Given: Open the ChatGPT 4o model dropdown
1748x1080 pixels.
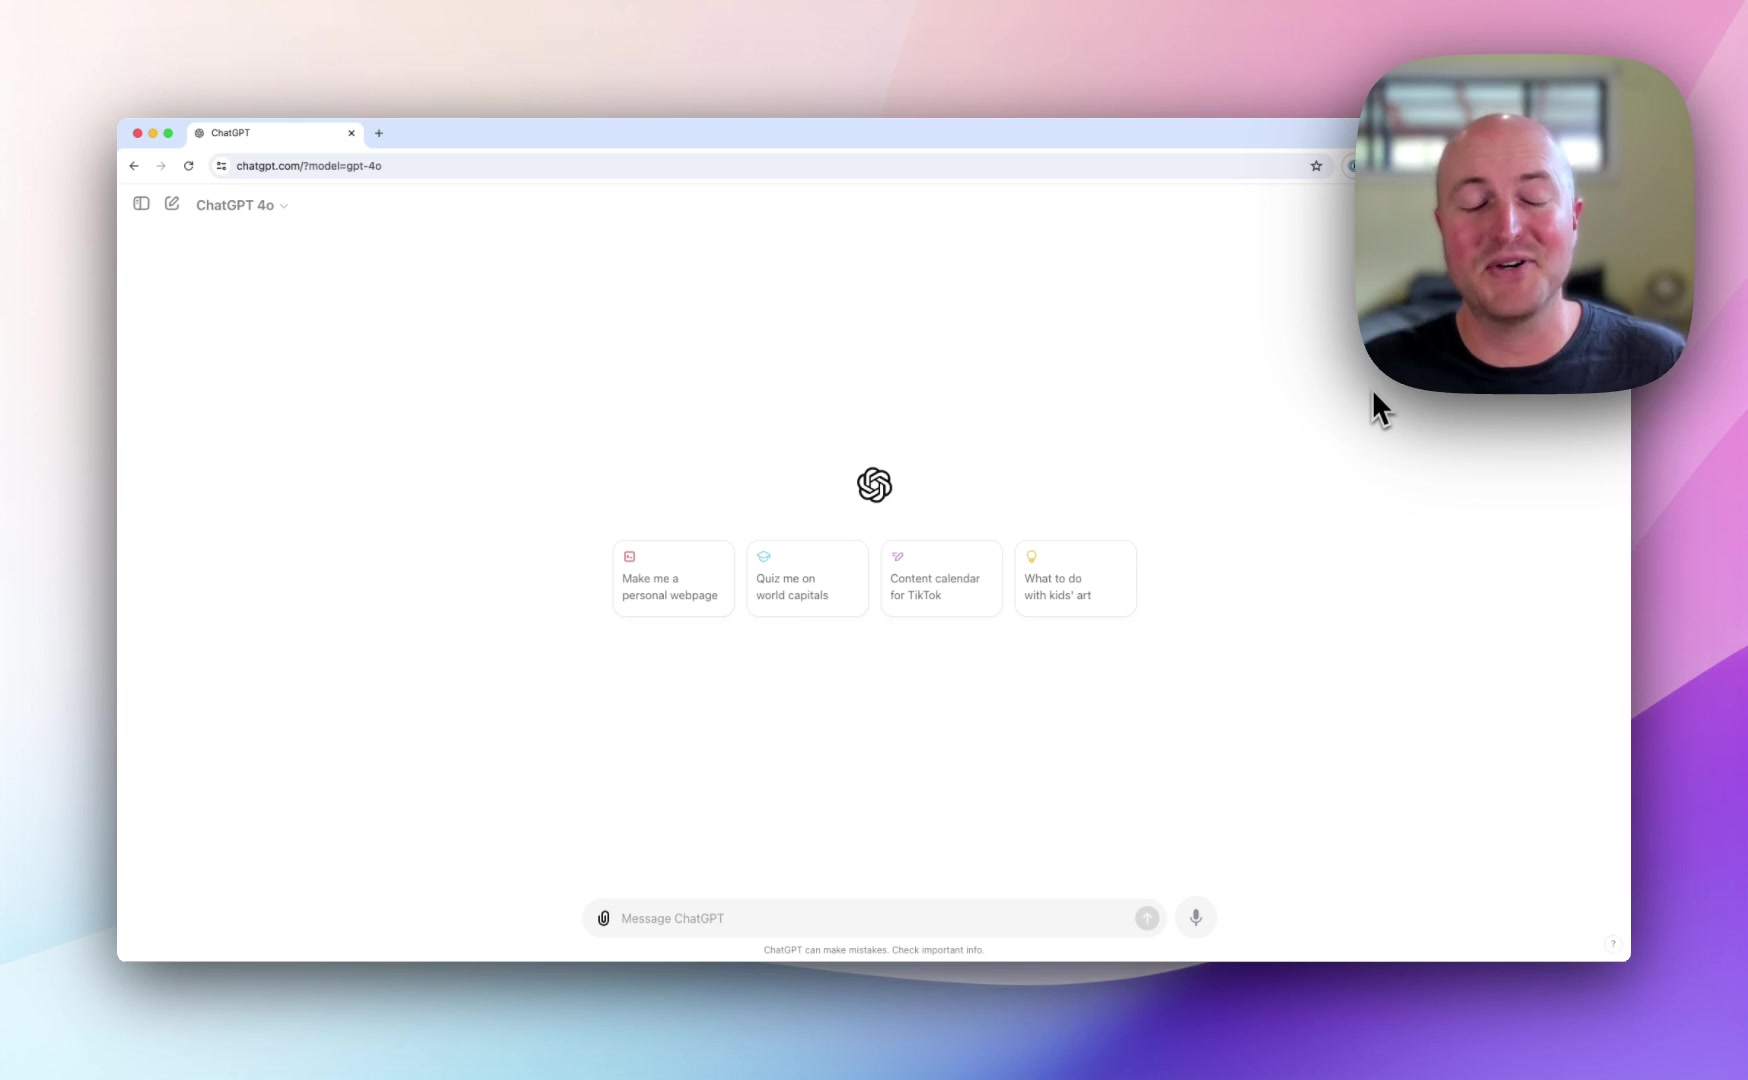Looking at the screenshot, I should tap(242, 205).
